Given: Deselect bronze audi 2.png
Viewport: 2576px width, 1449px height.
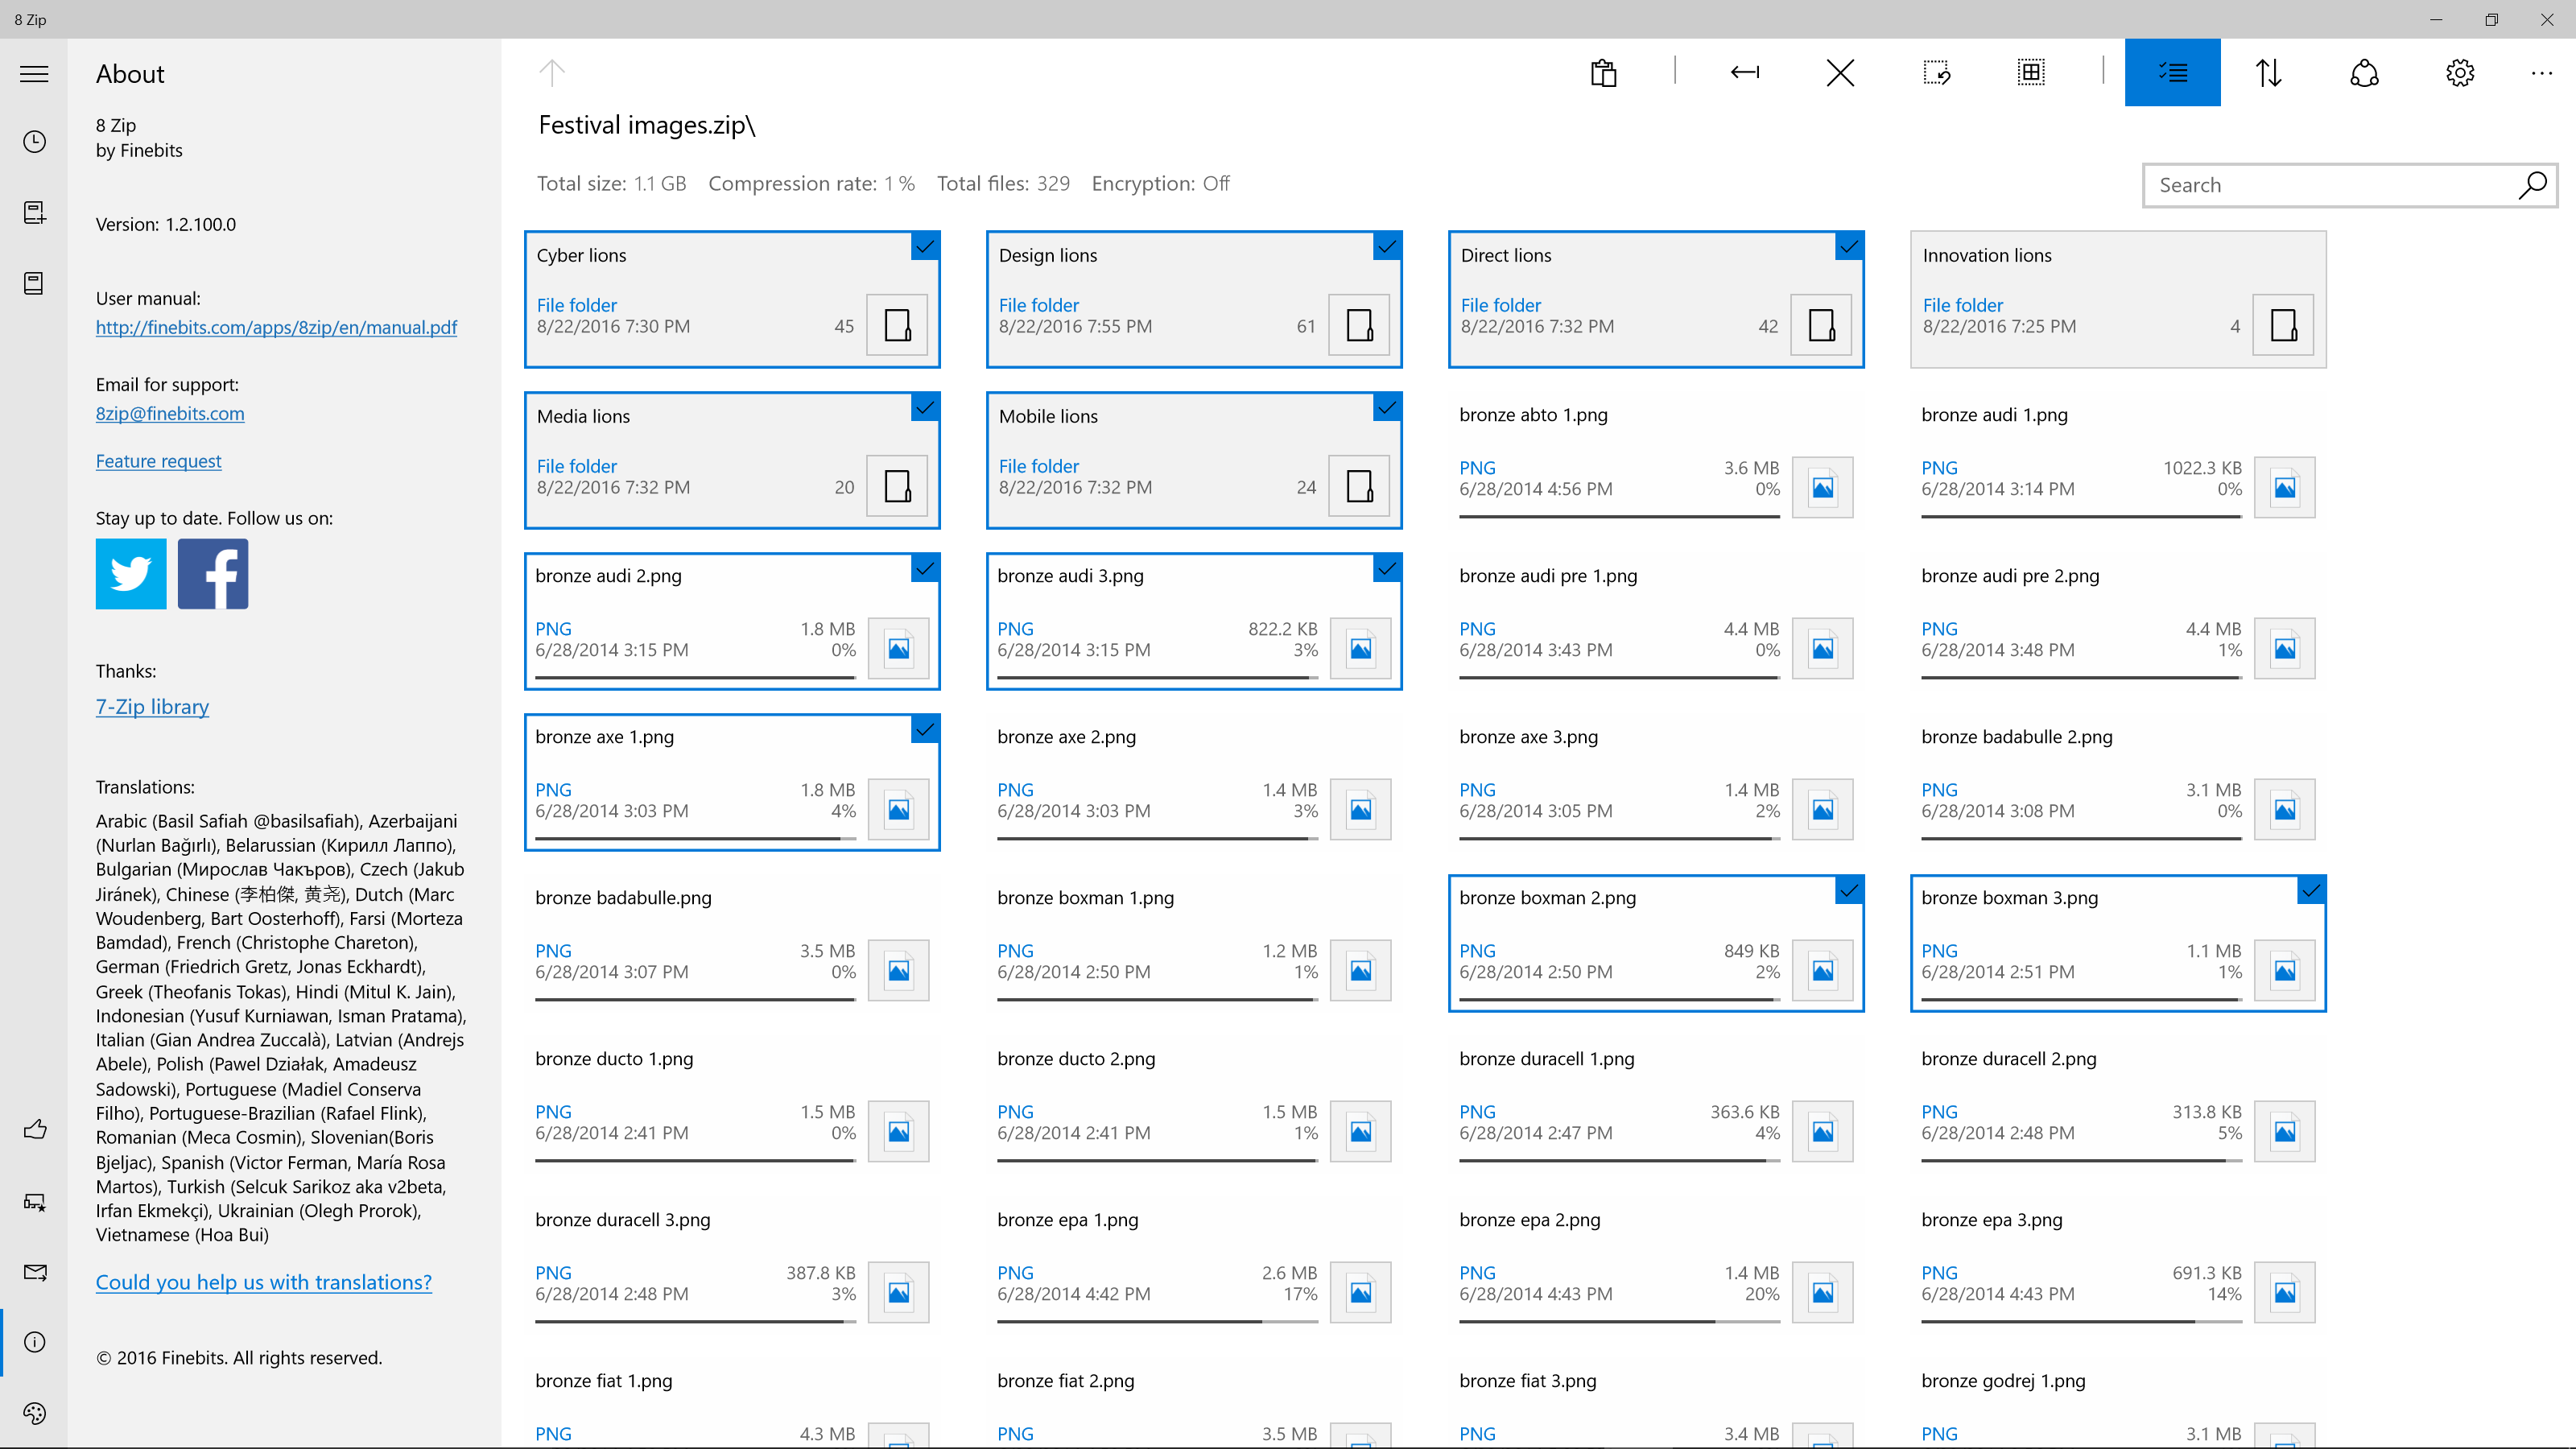Looking at the screenshot, I should coord(925,569).
